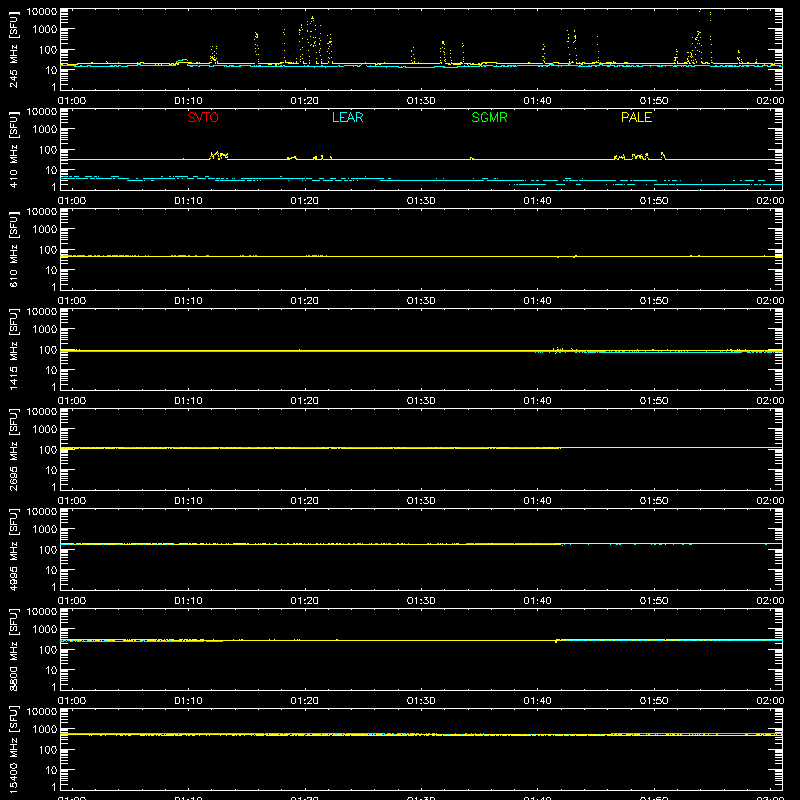Click the tallest yellow burst near 01:20 at 245 MHz
Image resolution: width=800 pixels, height=800 pixels.
pos(311,40)
